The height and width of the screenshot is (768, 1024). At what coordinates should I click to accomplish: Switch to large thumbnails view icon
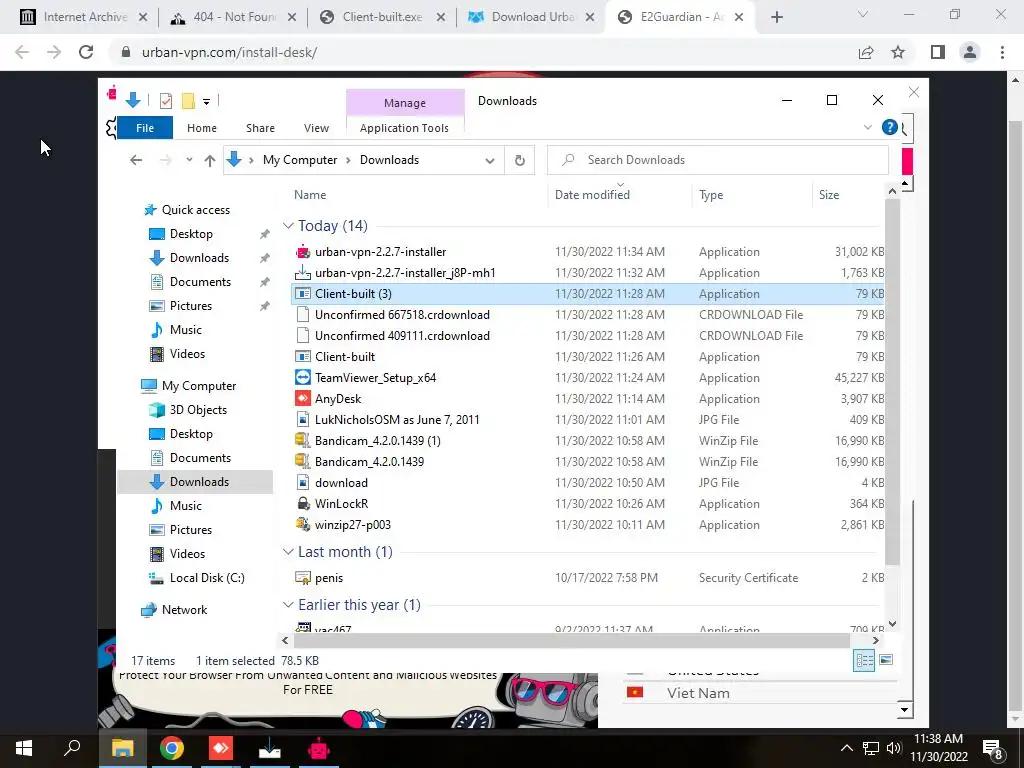pos(886,660)
